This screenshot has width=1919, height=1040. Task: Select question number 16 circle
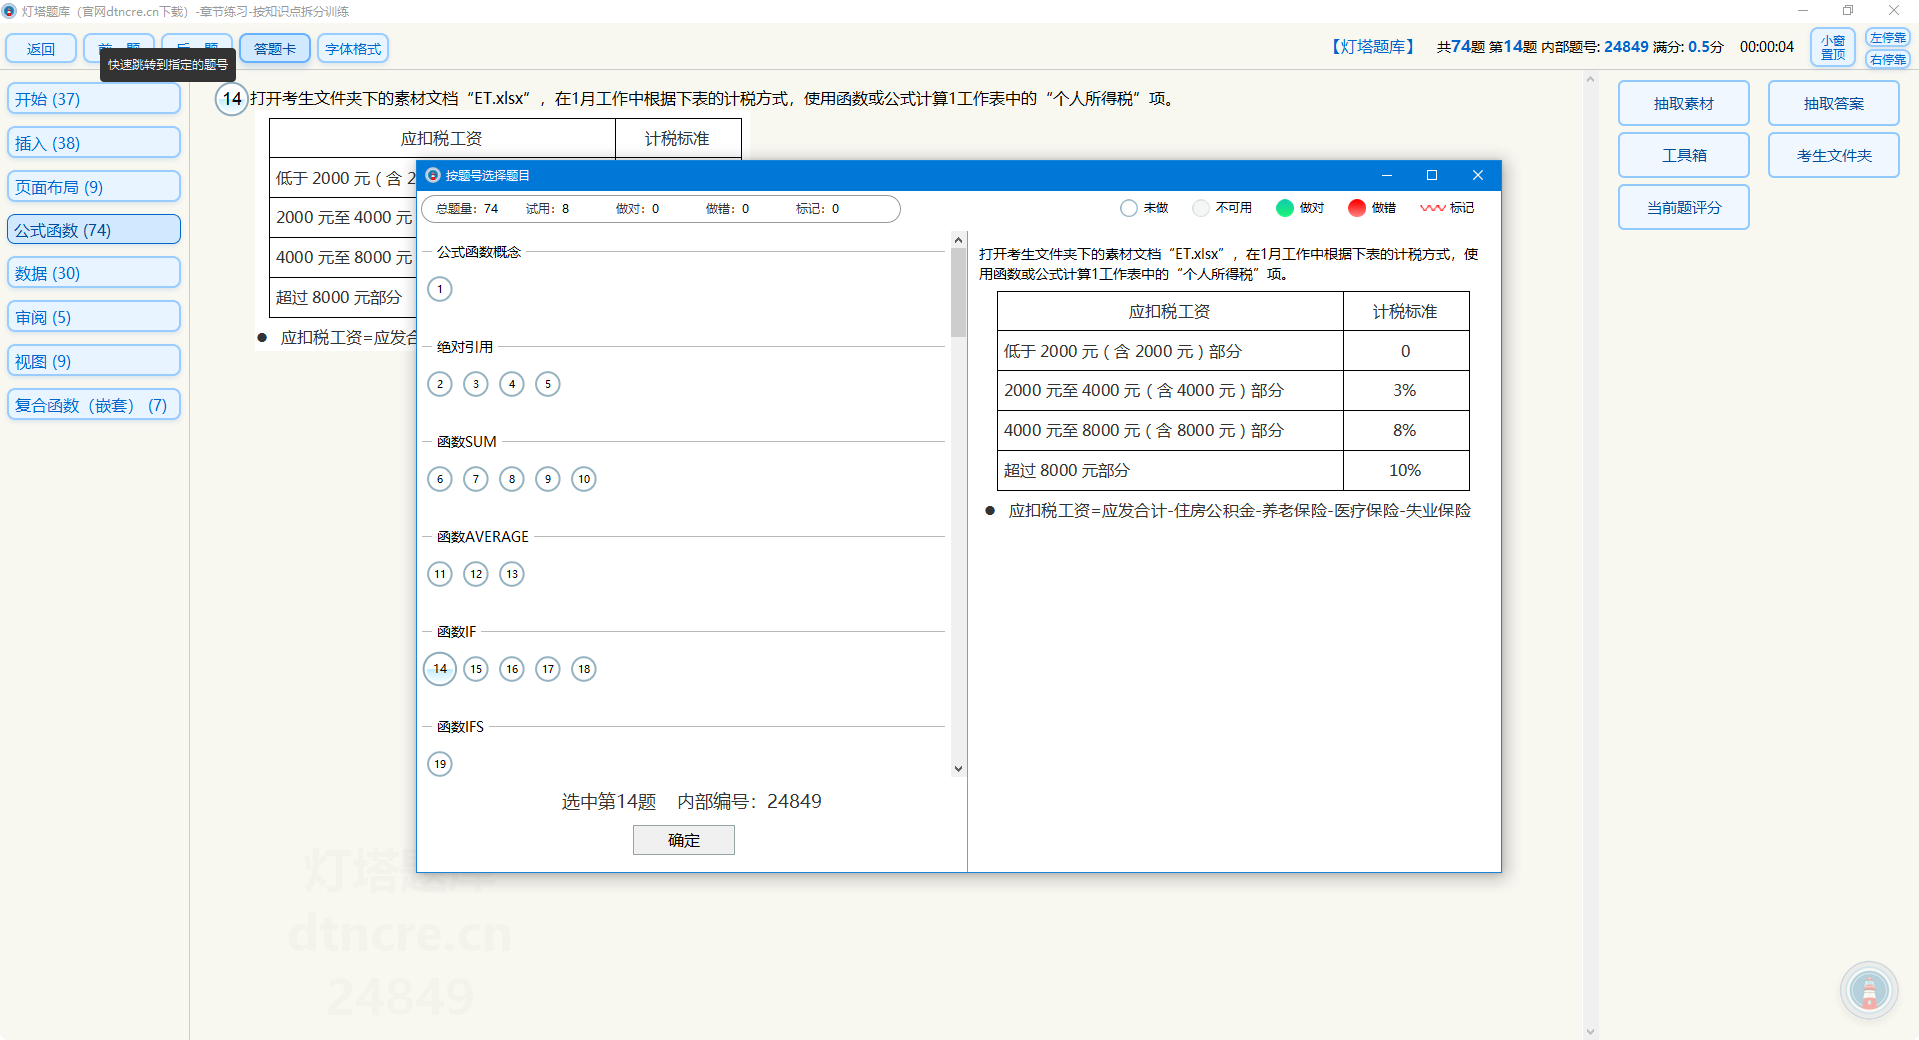[x=512, y=669]
